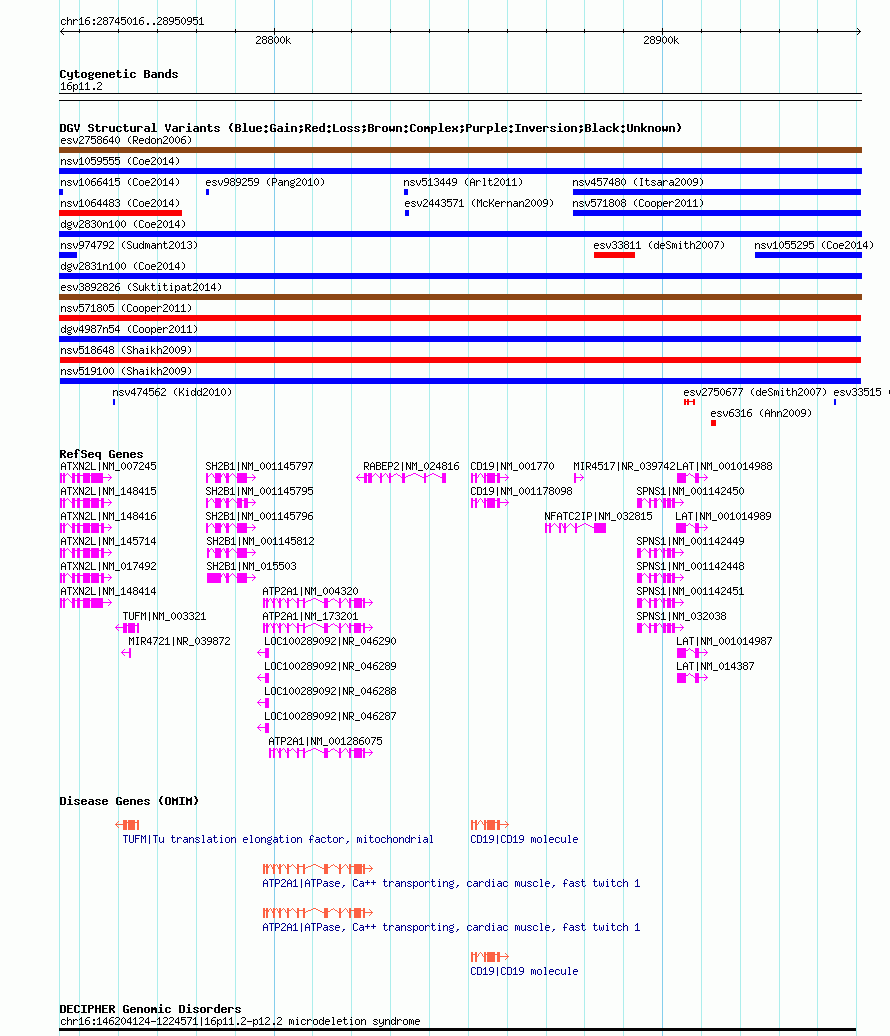Click the nsv474562 (Kidd2010) variant label
This screenshot has height=1036, width=890.
(172, 392)
